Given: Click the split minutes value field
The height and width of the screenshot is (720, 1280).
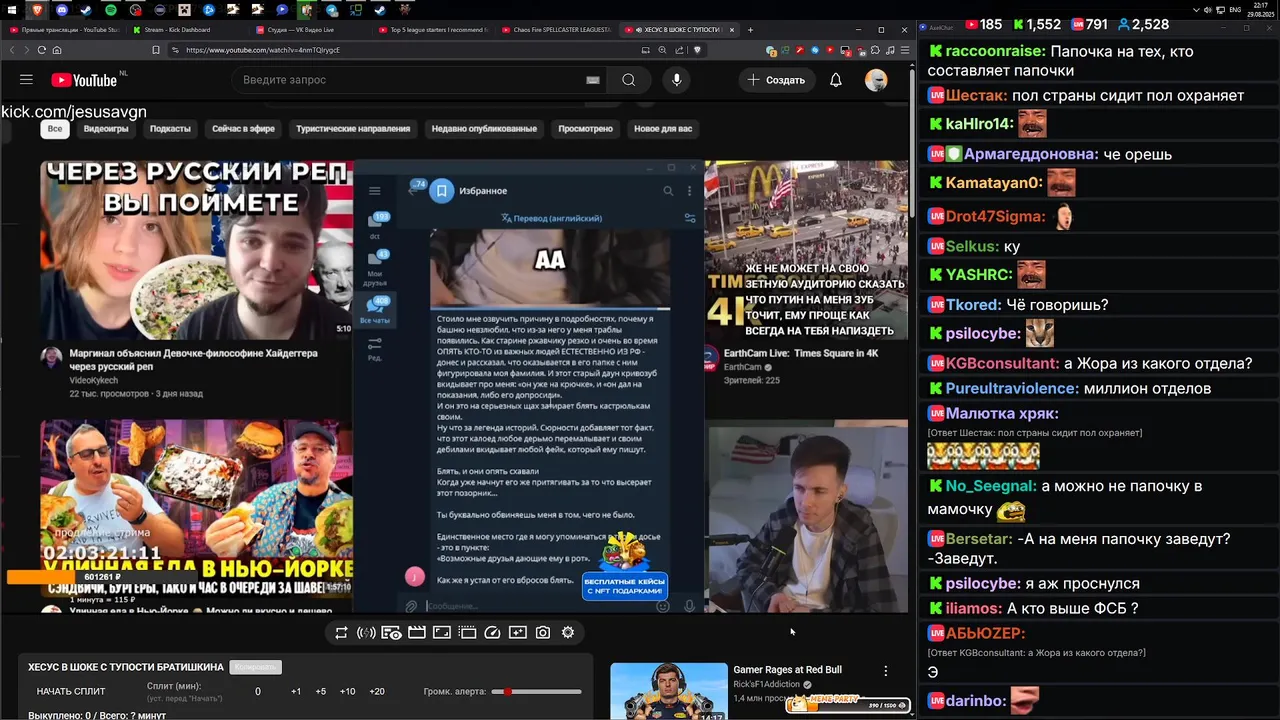Looking at the screenshot, I should (x=258, y=692).
